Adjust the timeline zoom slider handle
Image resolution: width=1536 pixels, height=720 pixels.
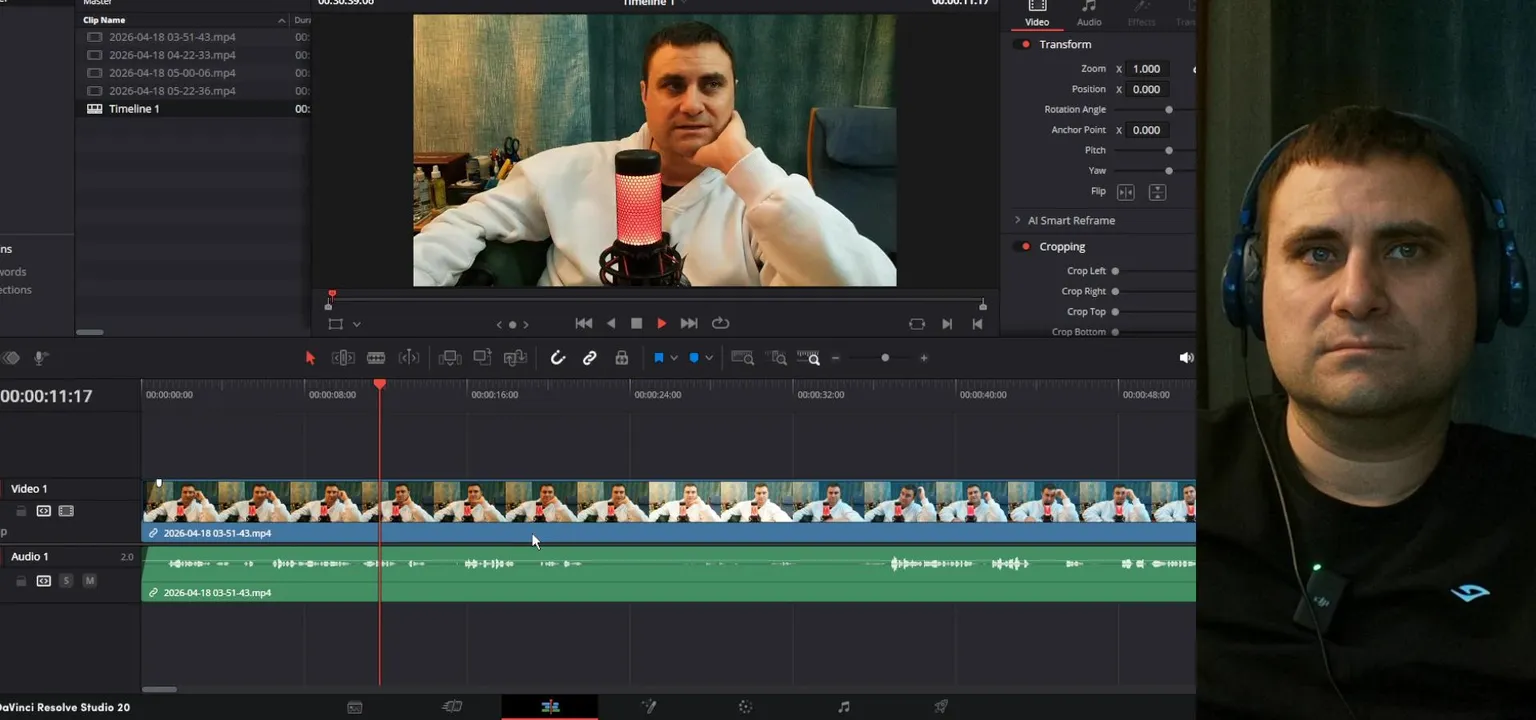[885, 358]
